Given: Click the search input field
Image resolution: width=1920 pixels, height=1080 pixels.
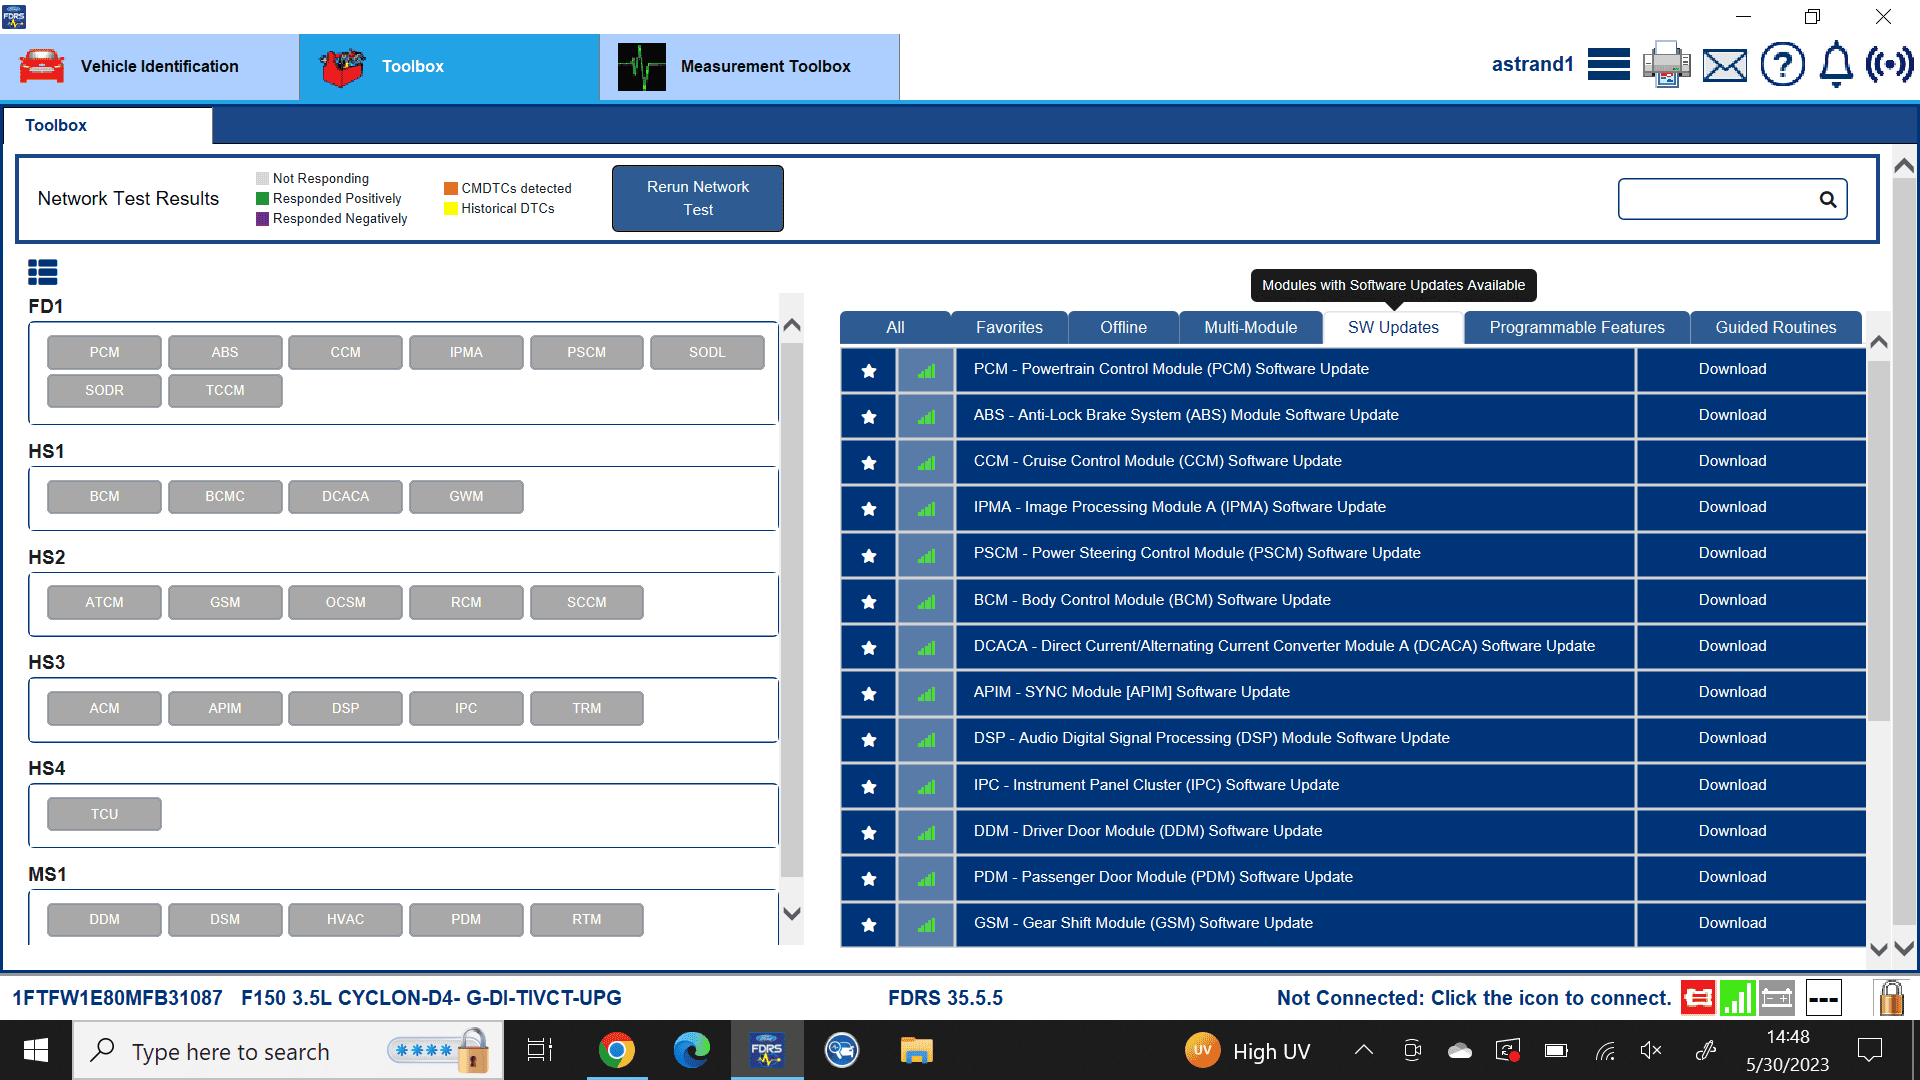Looking at the screenshot, I should click(x=1719, y=199).
